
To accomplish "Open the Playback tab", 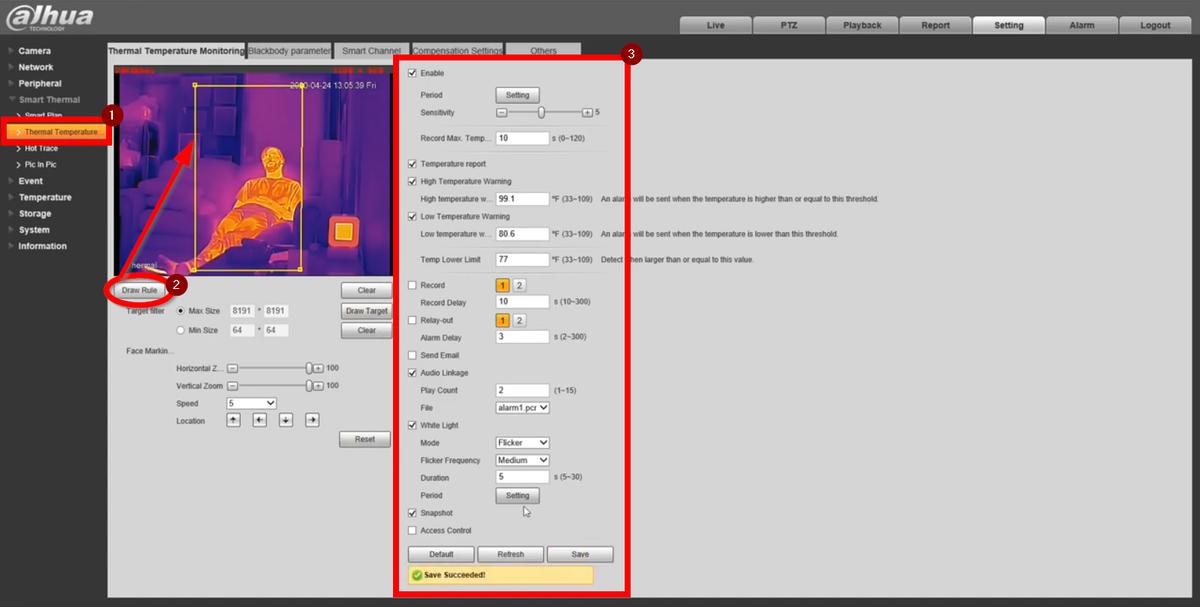I will (x=861, y=25).
